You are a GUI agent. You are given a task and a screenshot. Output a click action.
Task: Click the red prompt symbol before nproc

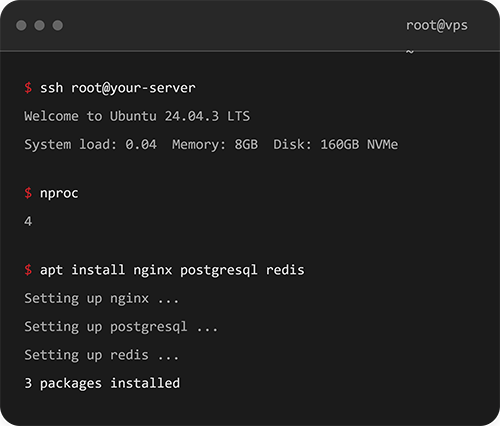tap(28, 193)
